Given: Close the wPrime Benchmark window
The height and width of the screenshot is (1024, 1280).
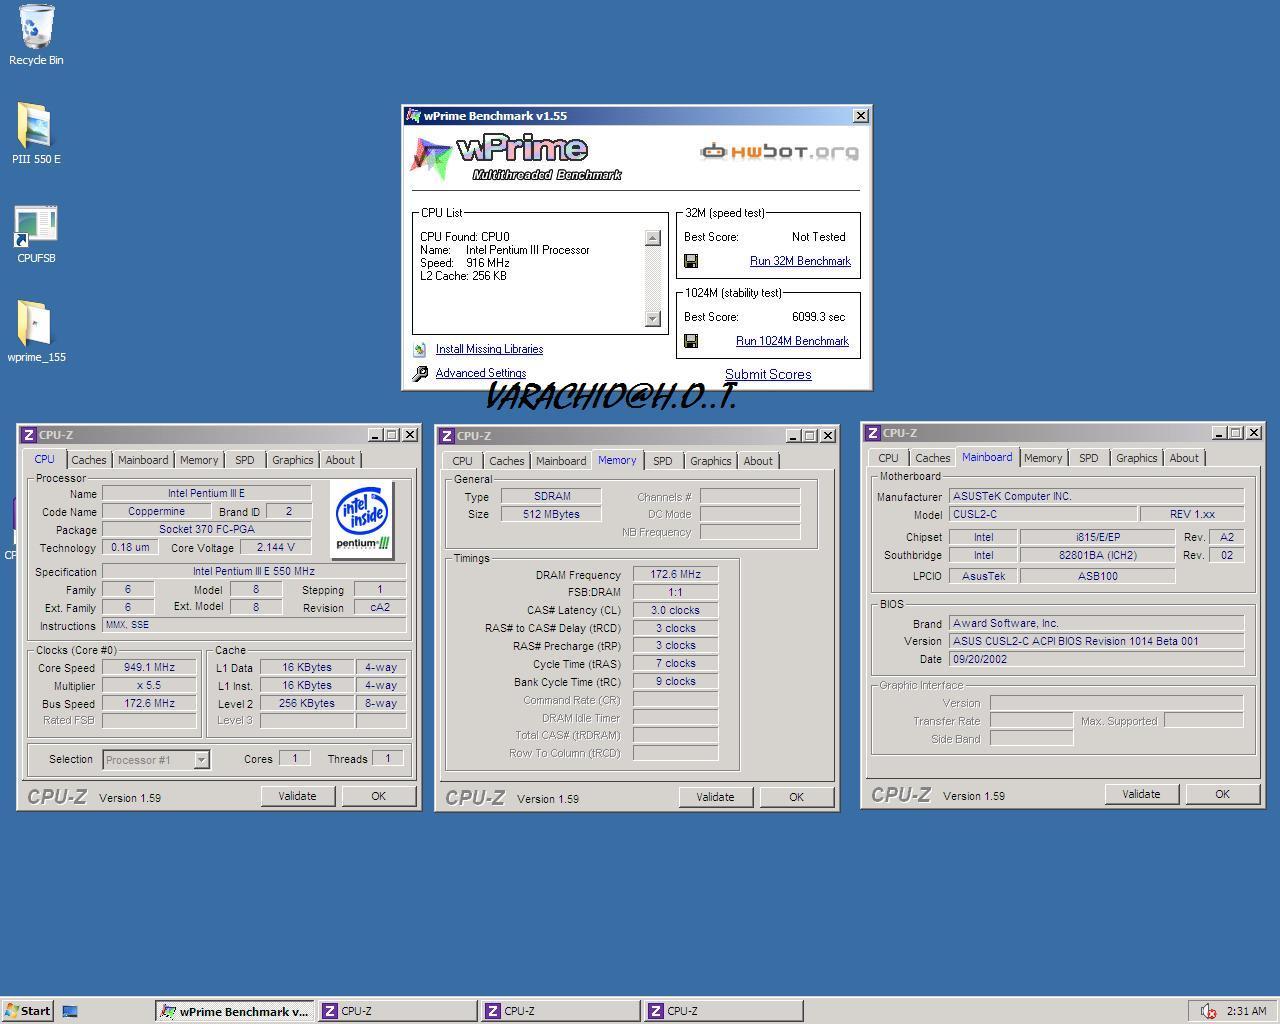Looking at the screenshot, I should [x=861, y=116].
